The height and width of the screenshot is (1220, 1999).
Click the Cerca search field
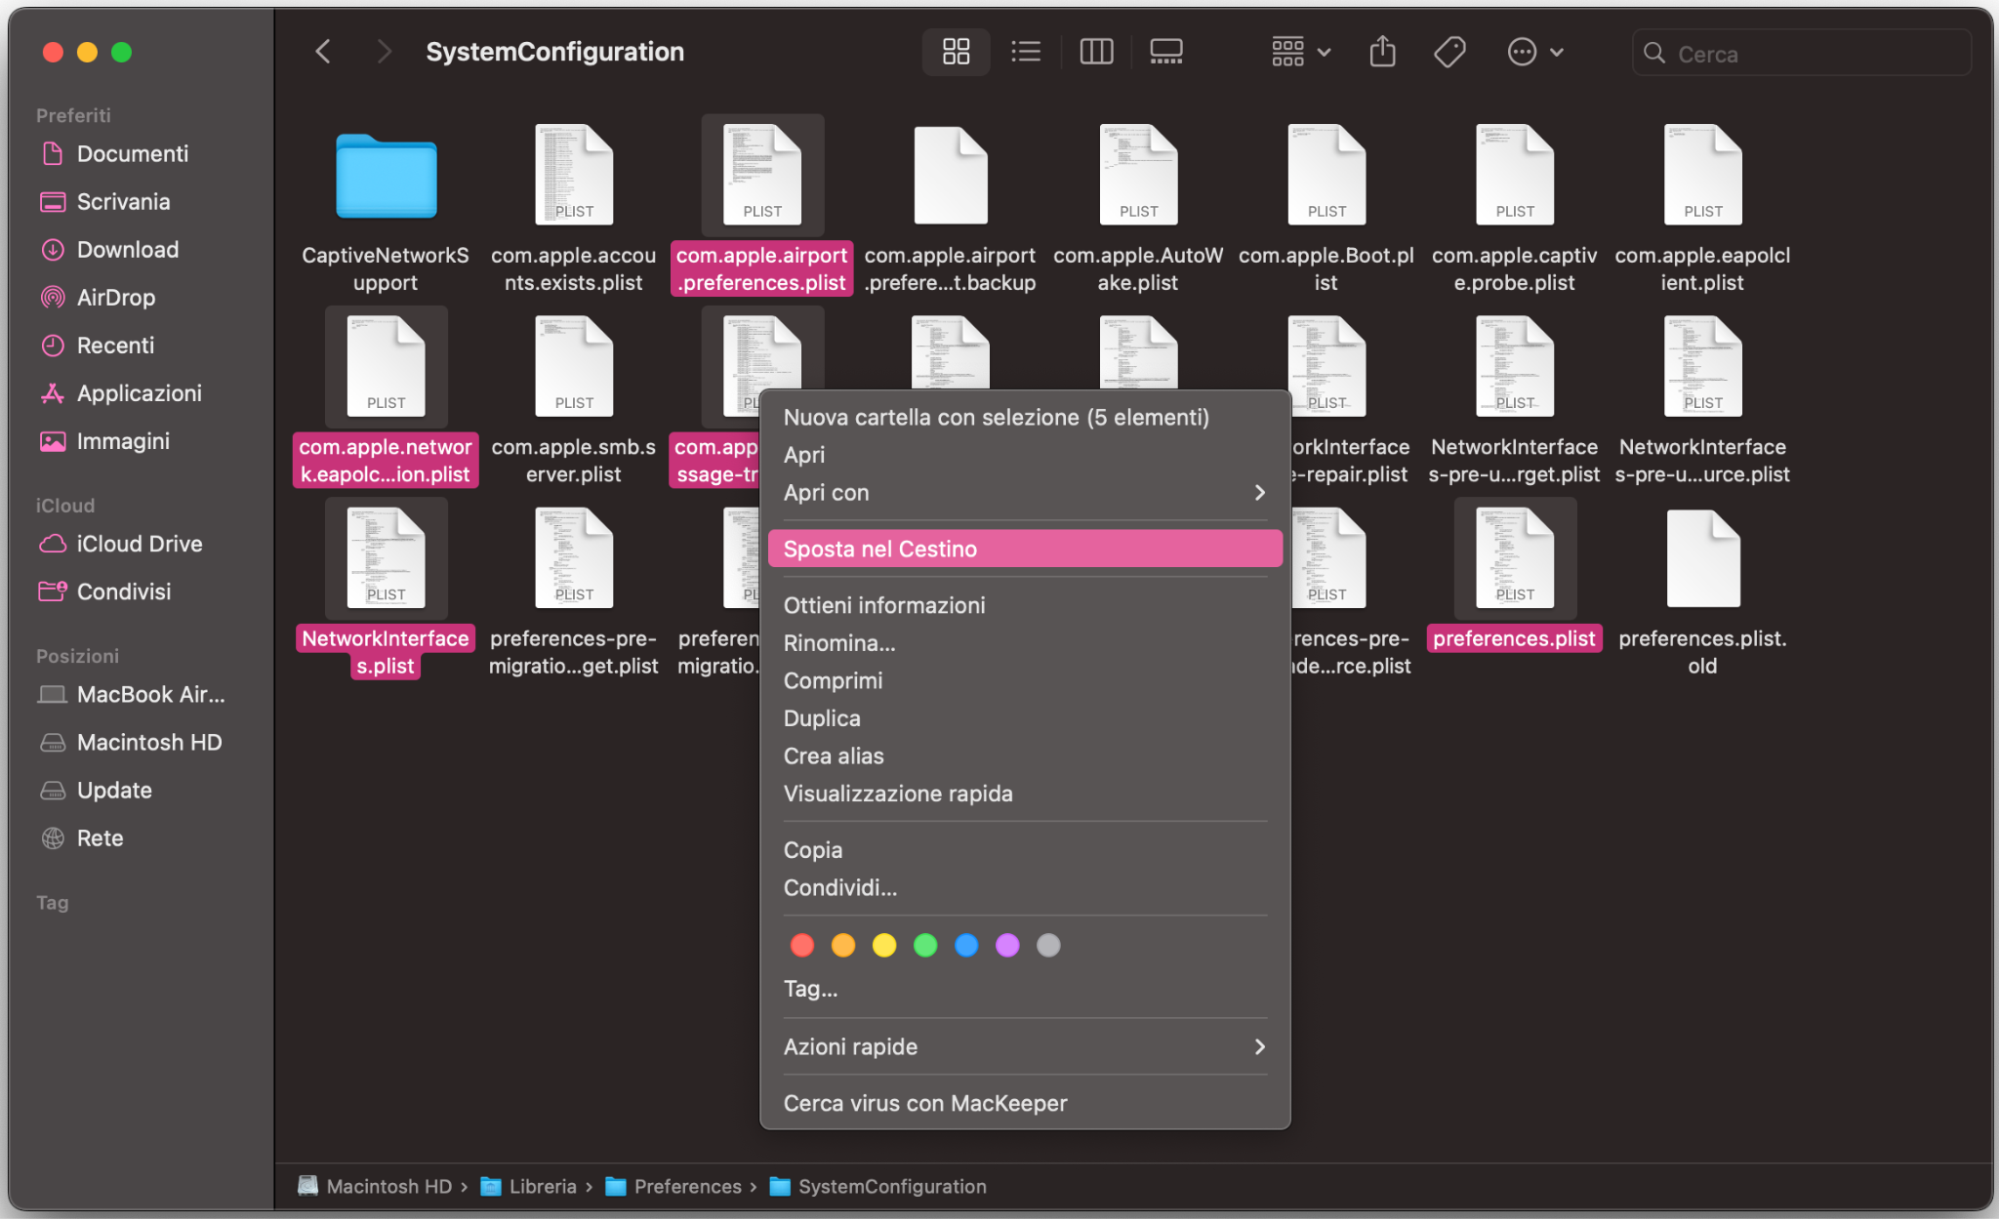[x=1800, y=53]
